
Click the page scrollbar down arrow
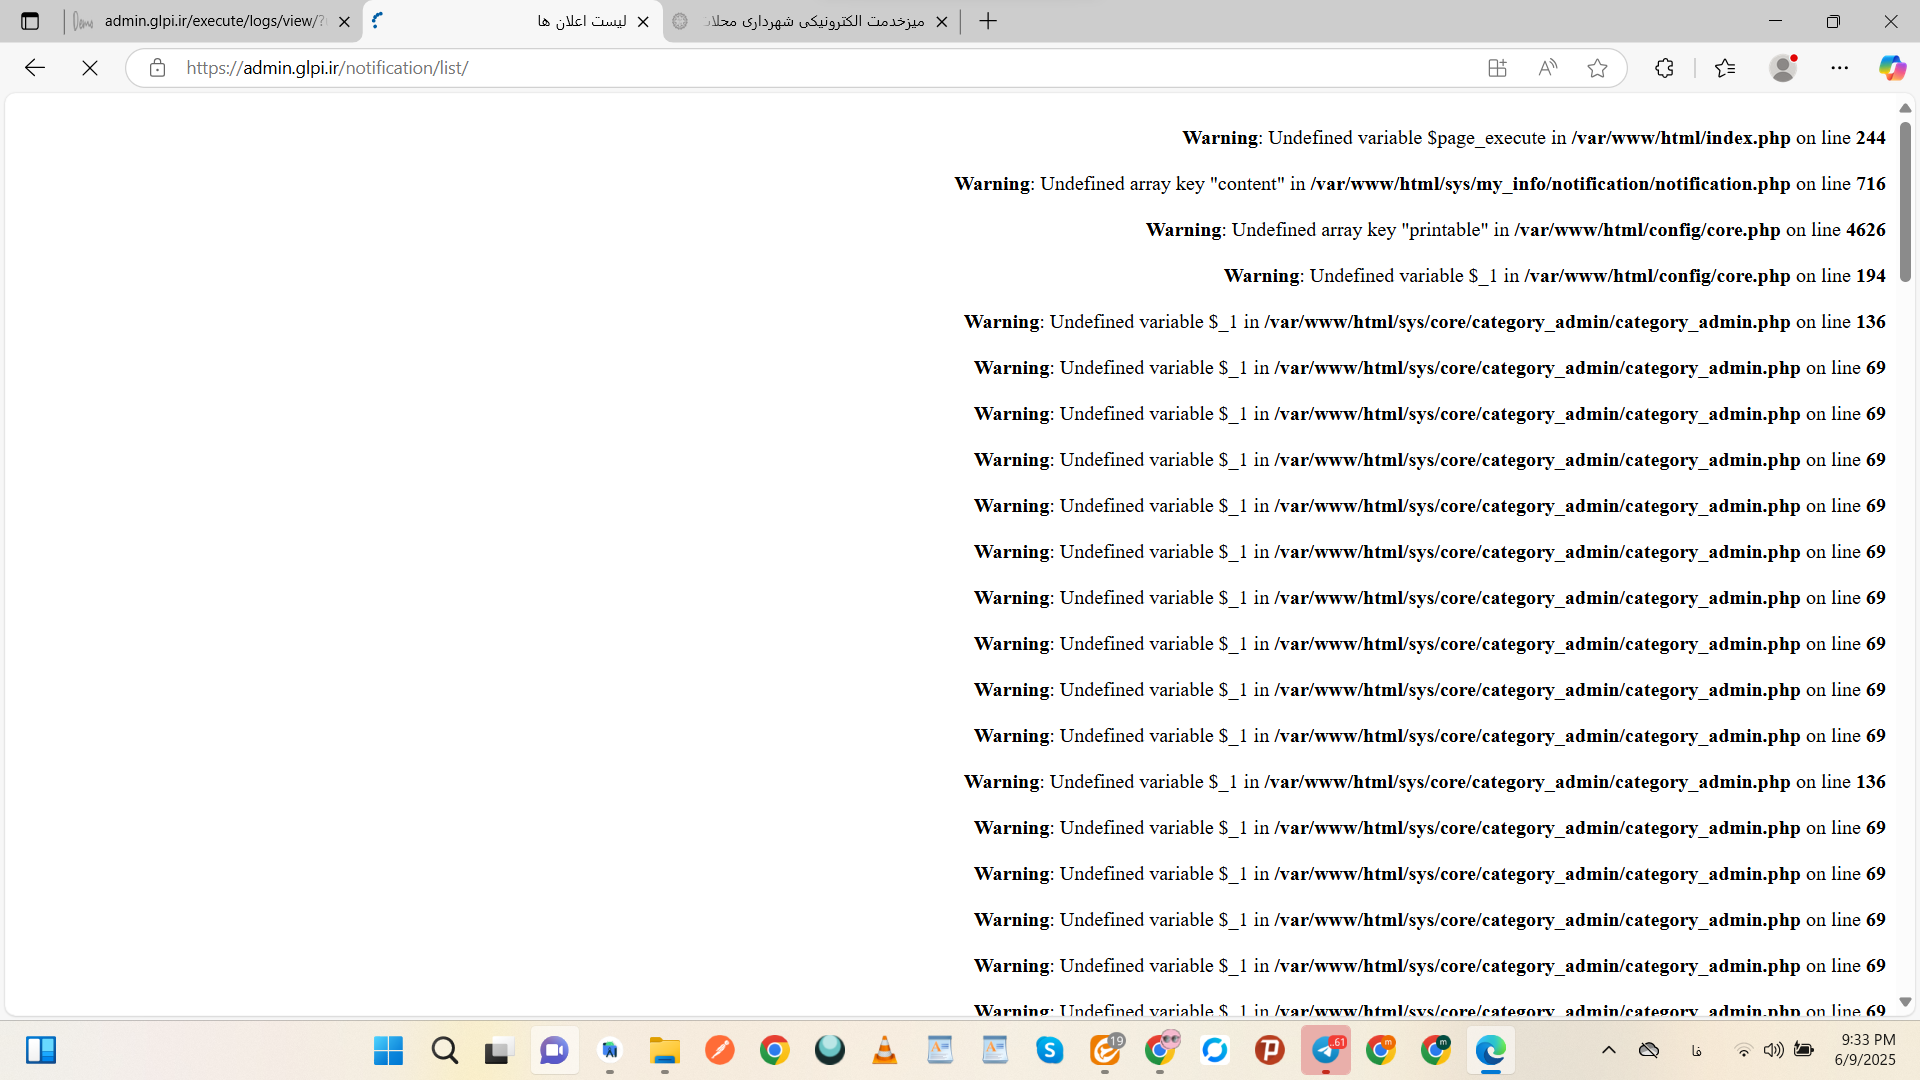tap(1905, 1002)
